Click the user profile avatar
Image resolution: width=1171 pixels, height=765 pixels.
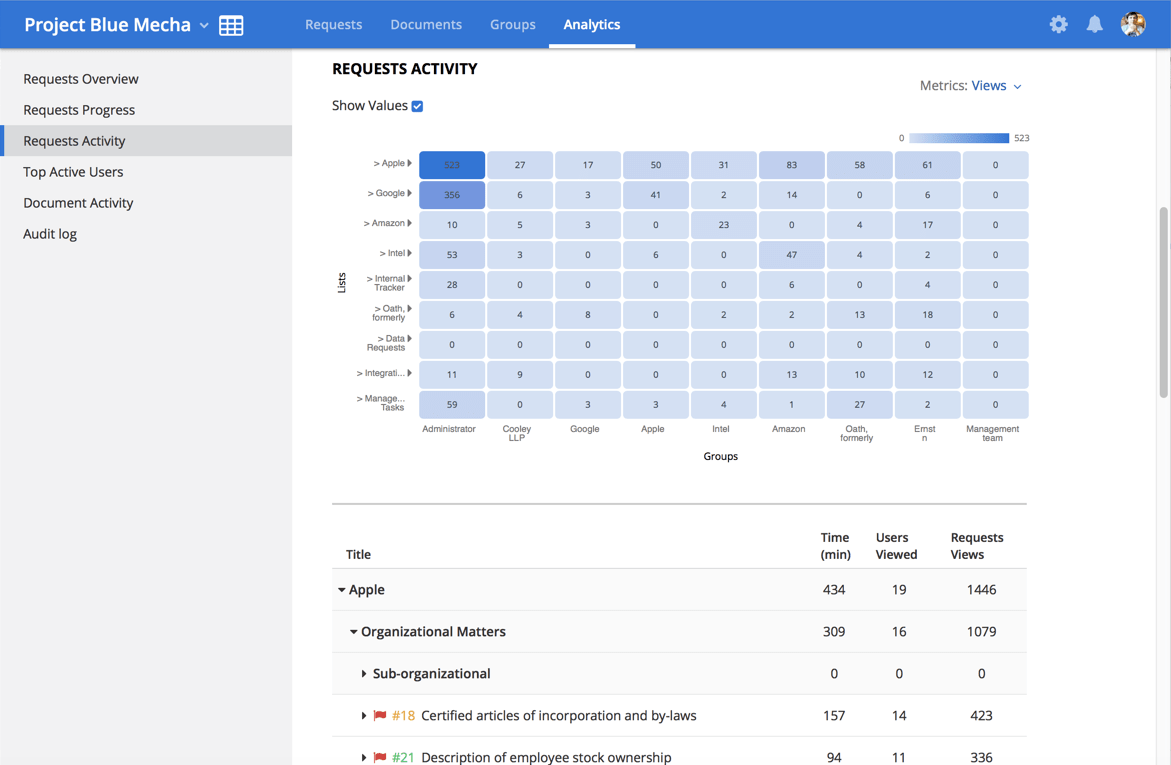[1133, 24]
